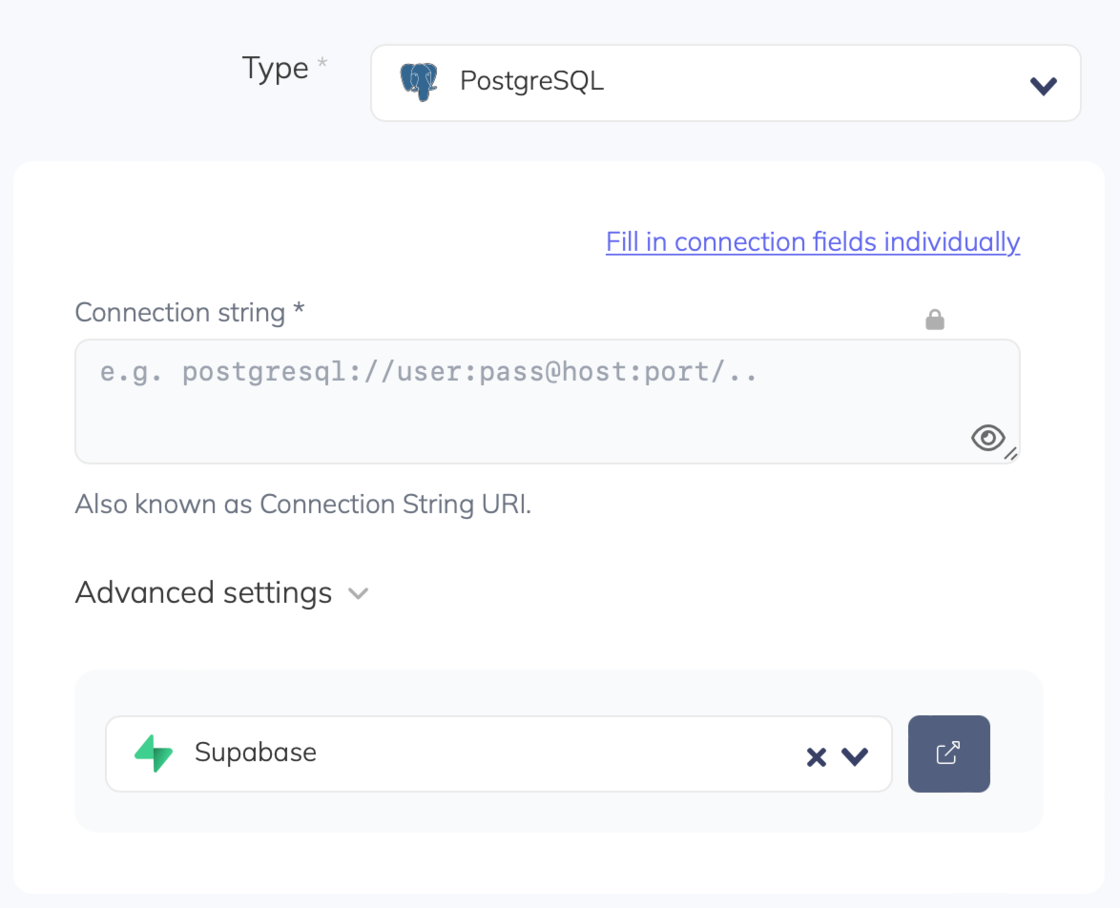Viewport: 1120px width, 908px height.
Task: Click the Advanced settings heading
Action: (203, 593)
